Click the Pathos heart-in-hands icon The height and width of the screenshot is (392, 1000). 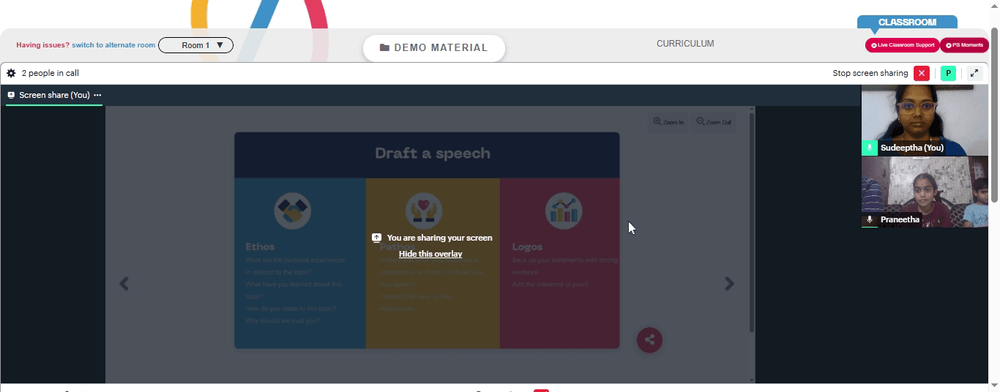424,211
